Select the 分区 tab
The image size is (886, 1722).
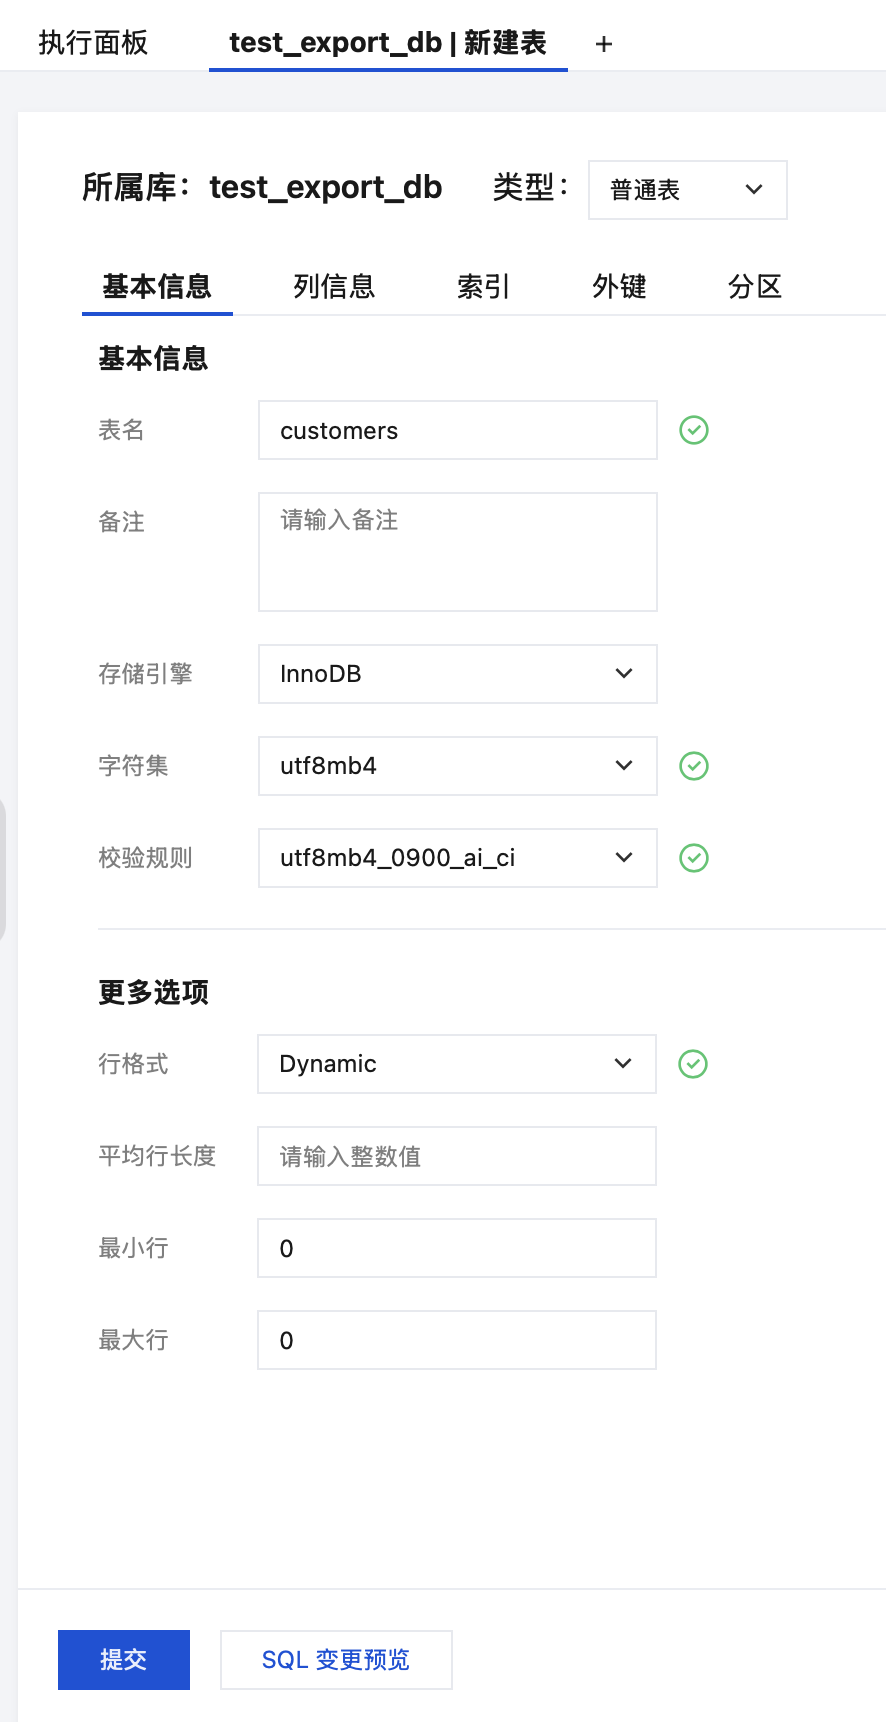click(754, 287)
